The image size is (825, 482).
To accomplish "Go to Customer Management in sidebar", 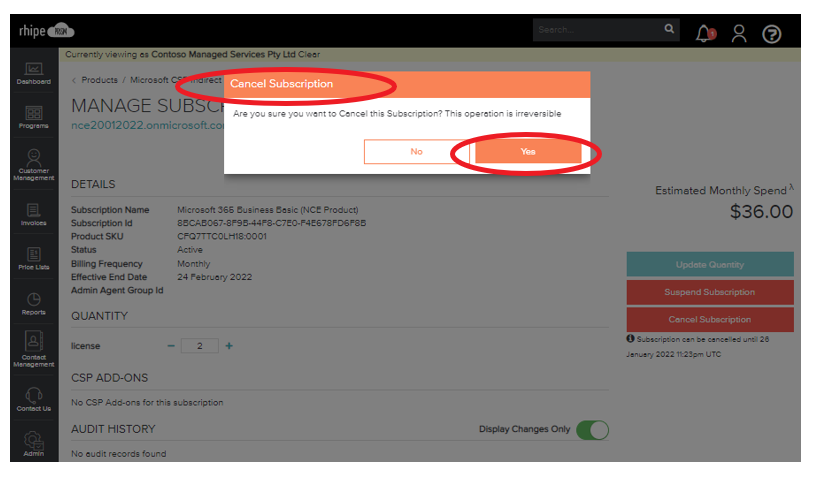I will [34, 165].
